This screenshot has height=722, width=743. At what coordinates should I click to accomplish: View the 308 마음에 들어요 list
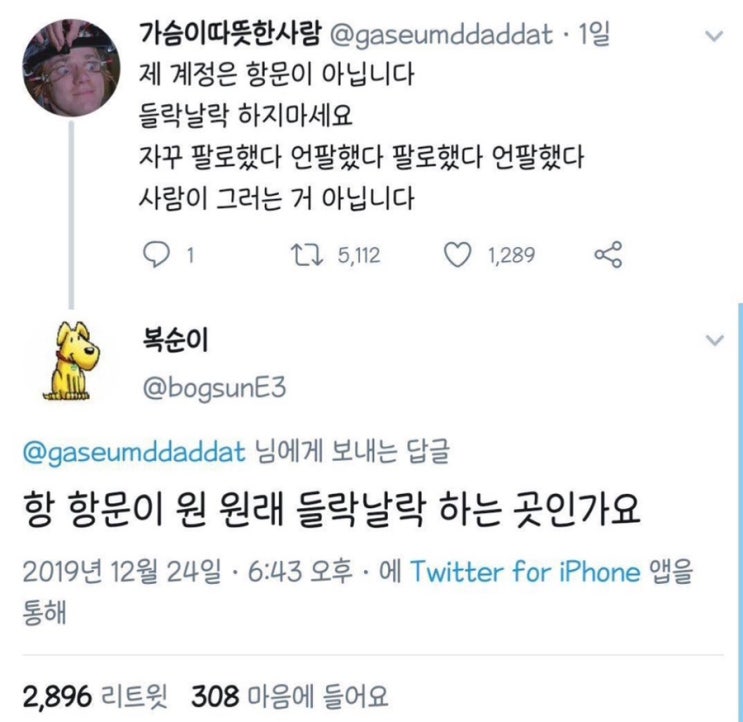290,697
